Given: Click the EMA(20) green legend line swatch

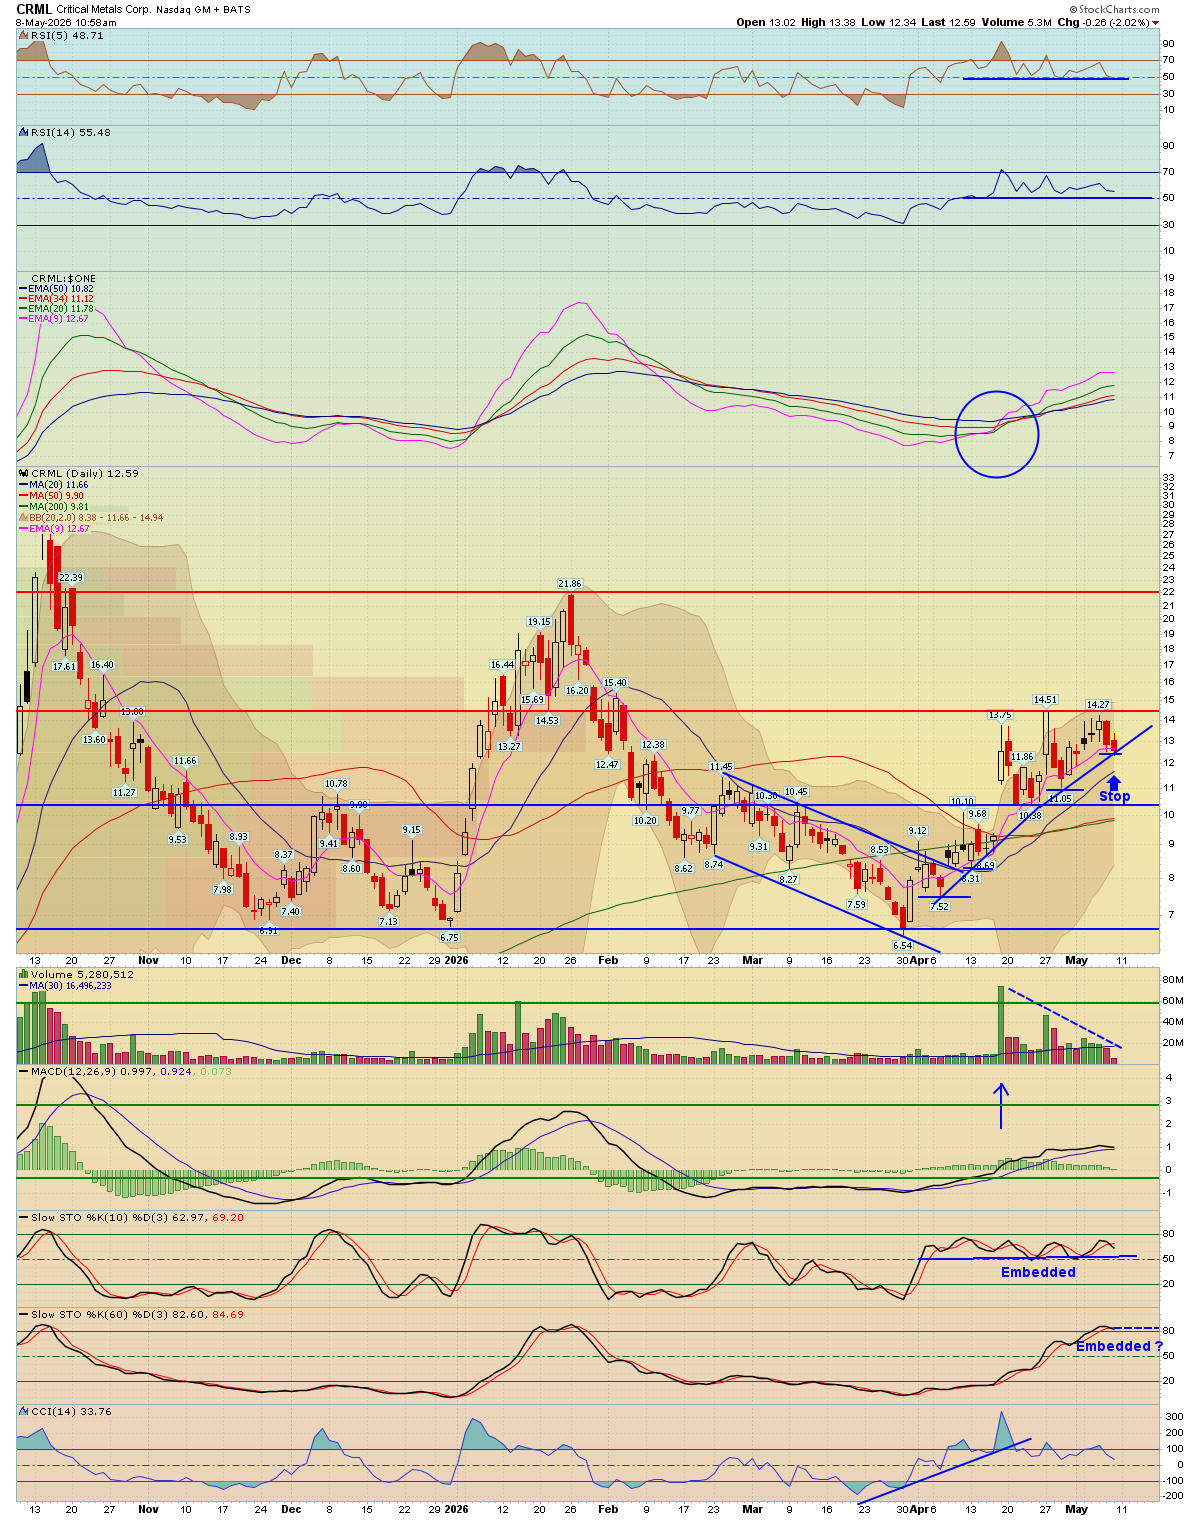Looking at the screenshot, I should pyautogui.click(x=24, y=309).
